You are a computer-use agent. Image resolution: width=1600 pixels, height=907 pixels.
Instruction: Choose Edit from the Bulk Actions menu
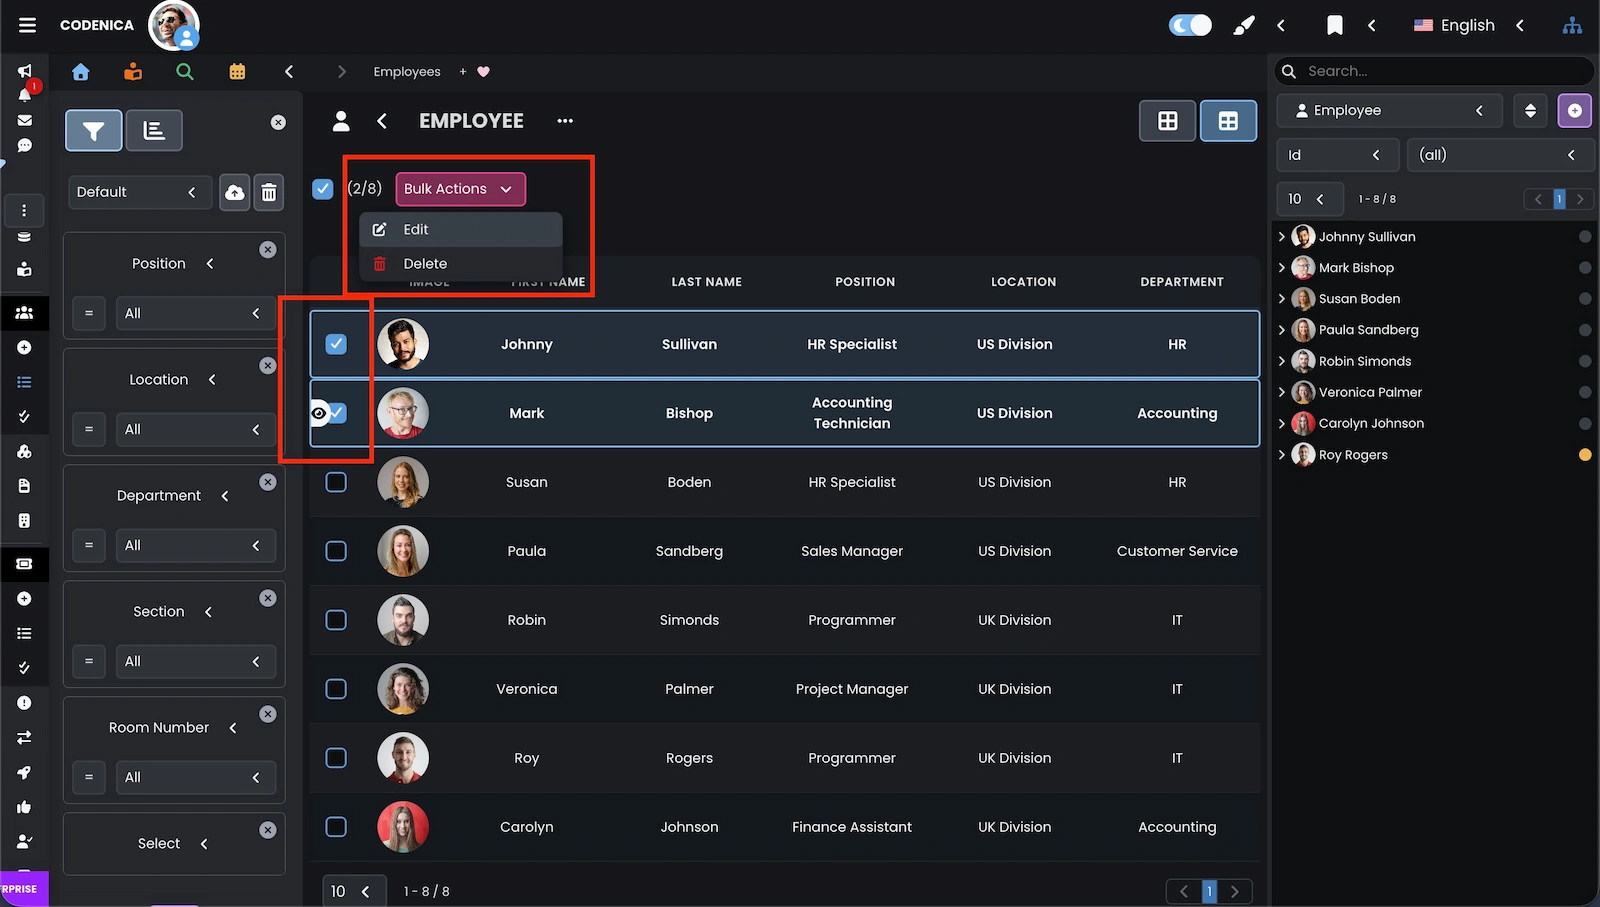click(415, 229)
